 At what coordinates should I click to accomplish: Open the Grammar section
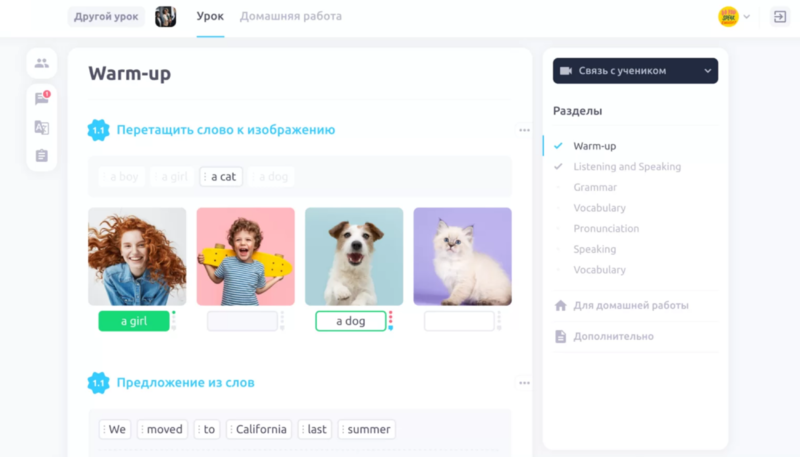pyautogui.click(x=595, y=187)
